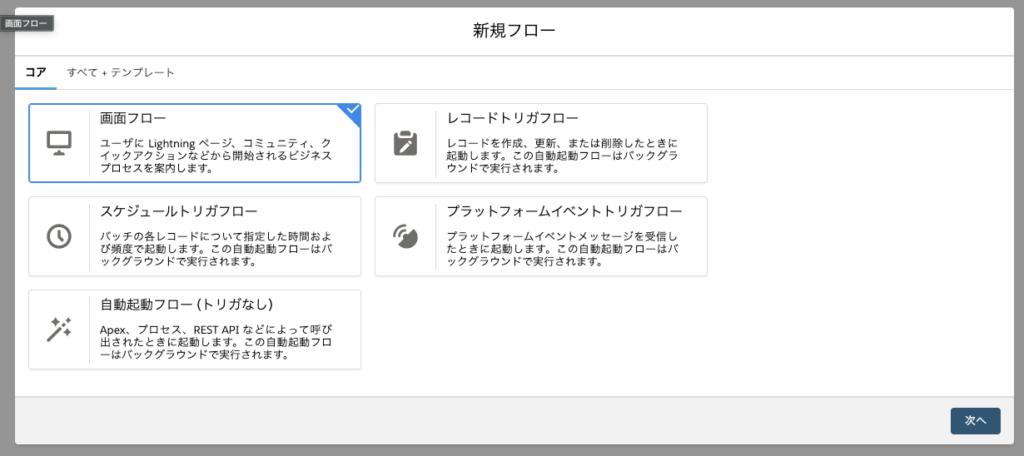This screenshot has height=456, width=1024.
Task: Click the magic wand icon for 自動起動フロー
Action: point(59,329)
